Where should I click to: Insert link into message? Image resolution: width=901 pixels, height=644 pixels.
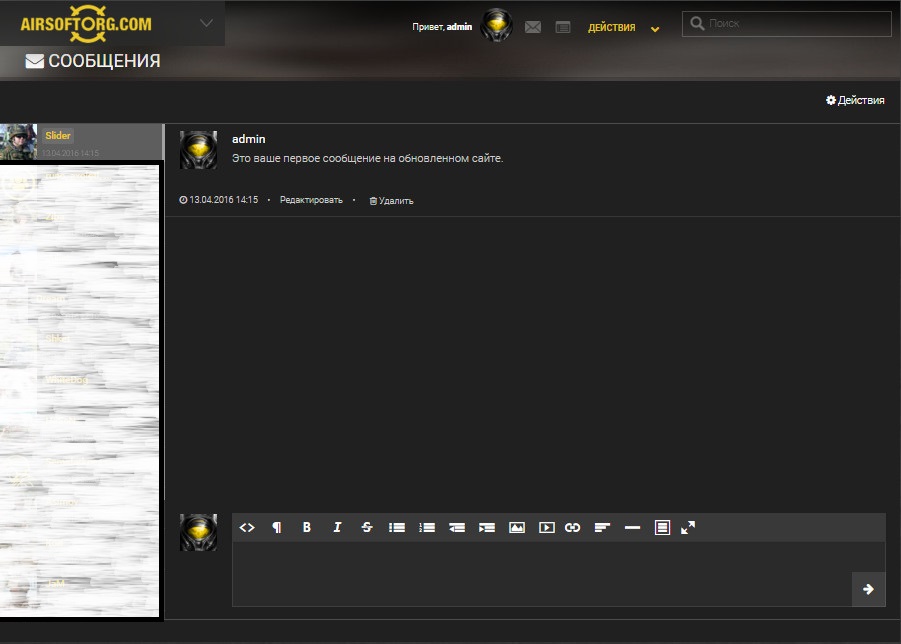[572, 527]
